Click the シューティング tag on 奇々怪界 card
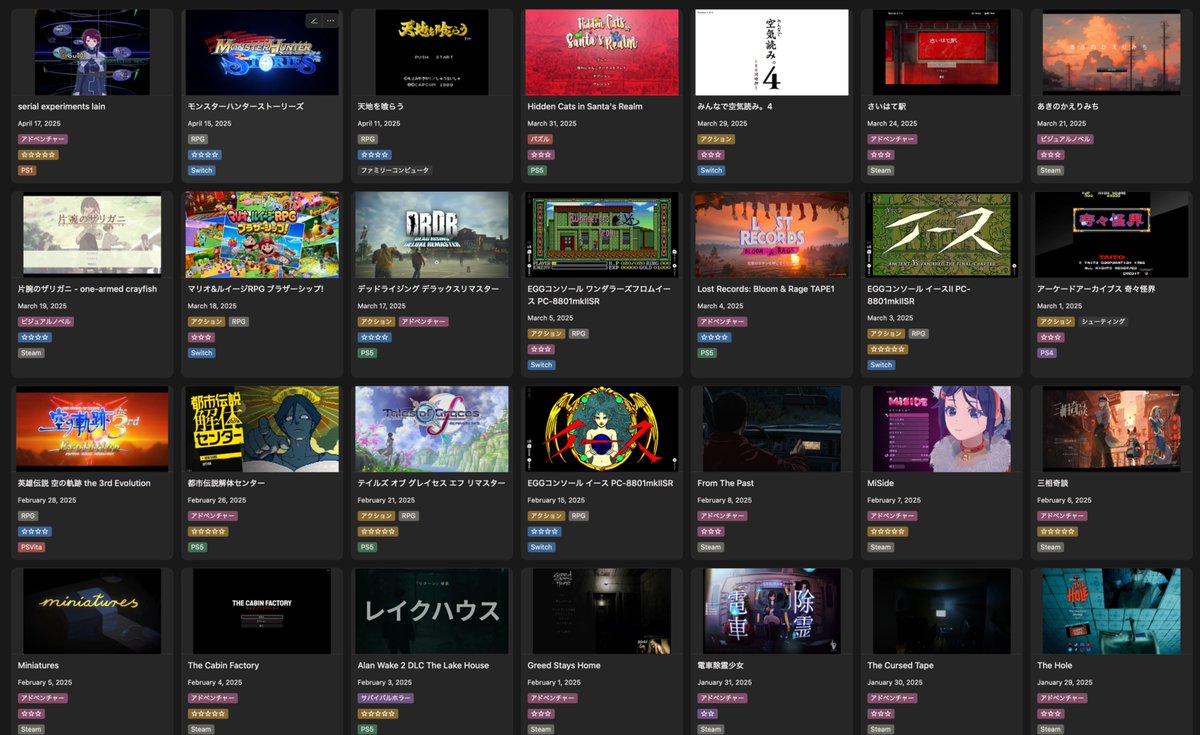The image size is (1200, 735). click(1103, 322)
